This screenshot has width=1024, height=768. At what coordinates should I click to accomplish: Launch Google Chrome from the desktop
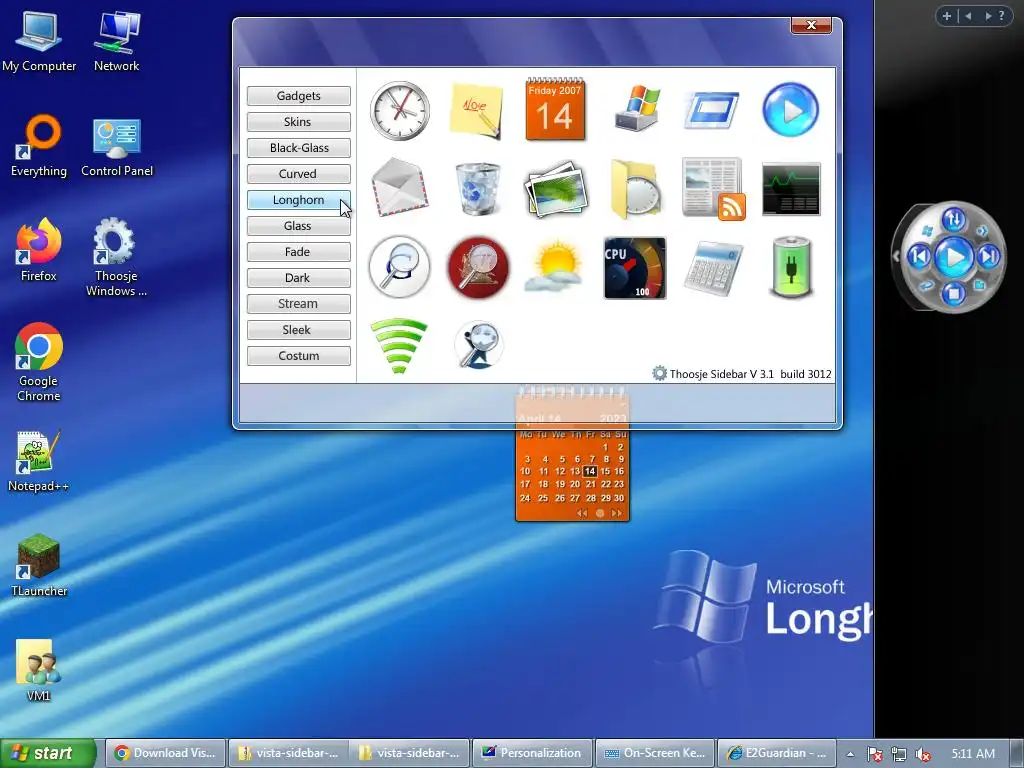tap(39, 362)
